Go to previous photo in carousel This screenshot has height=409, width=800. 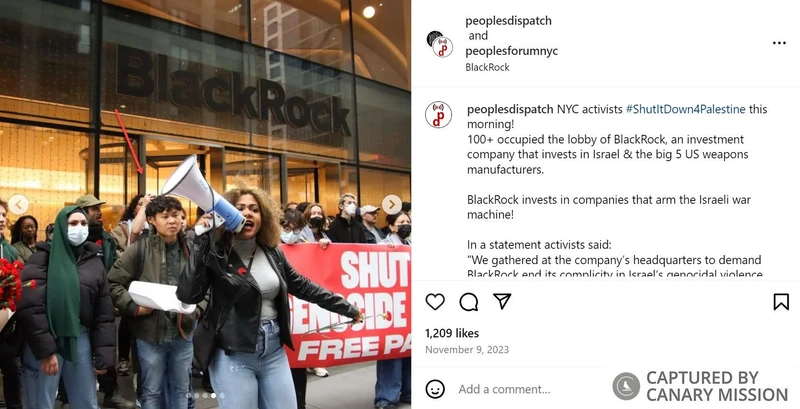tap(18, 204)
